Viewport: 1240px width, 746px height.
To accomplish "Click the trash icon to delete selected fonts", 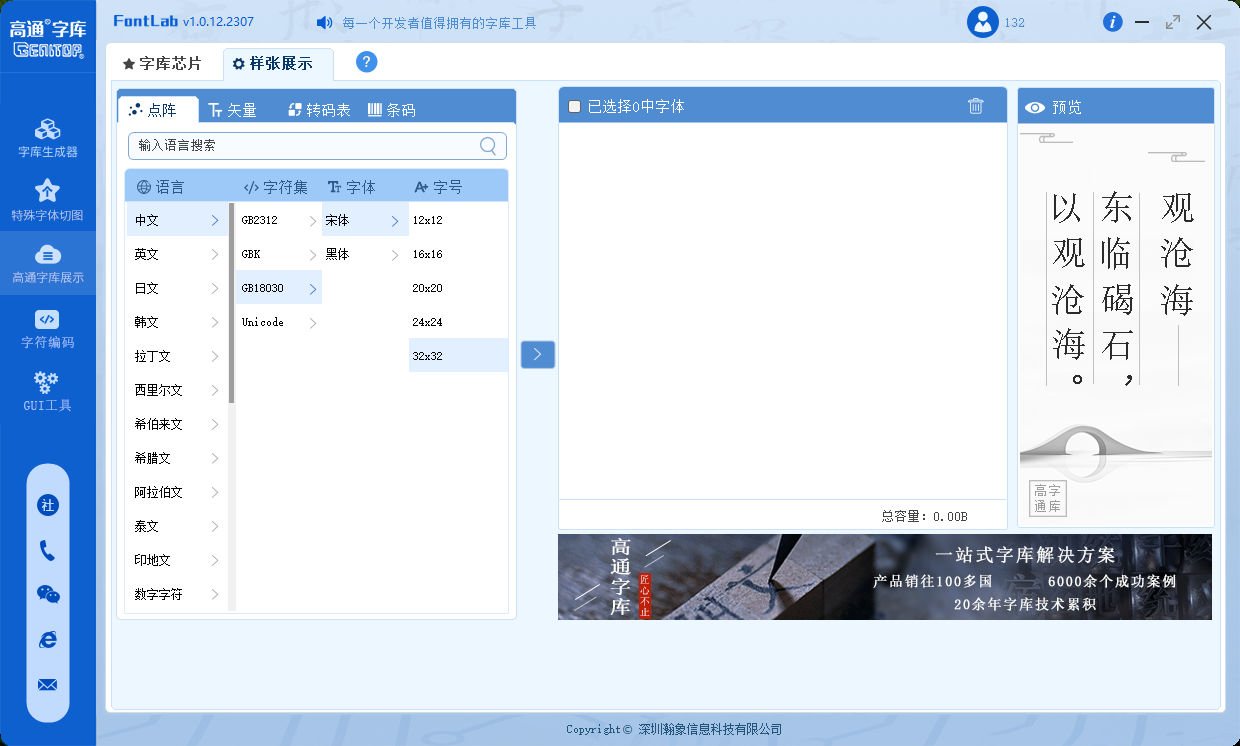I will pyautogui.click(x=976, y=106).
